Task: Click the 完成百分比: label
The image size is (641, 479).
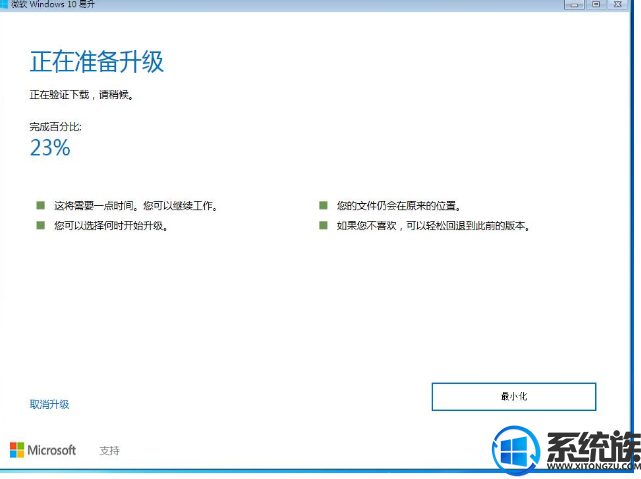Action: [x=55, y=127]
